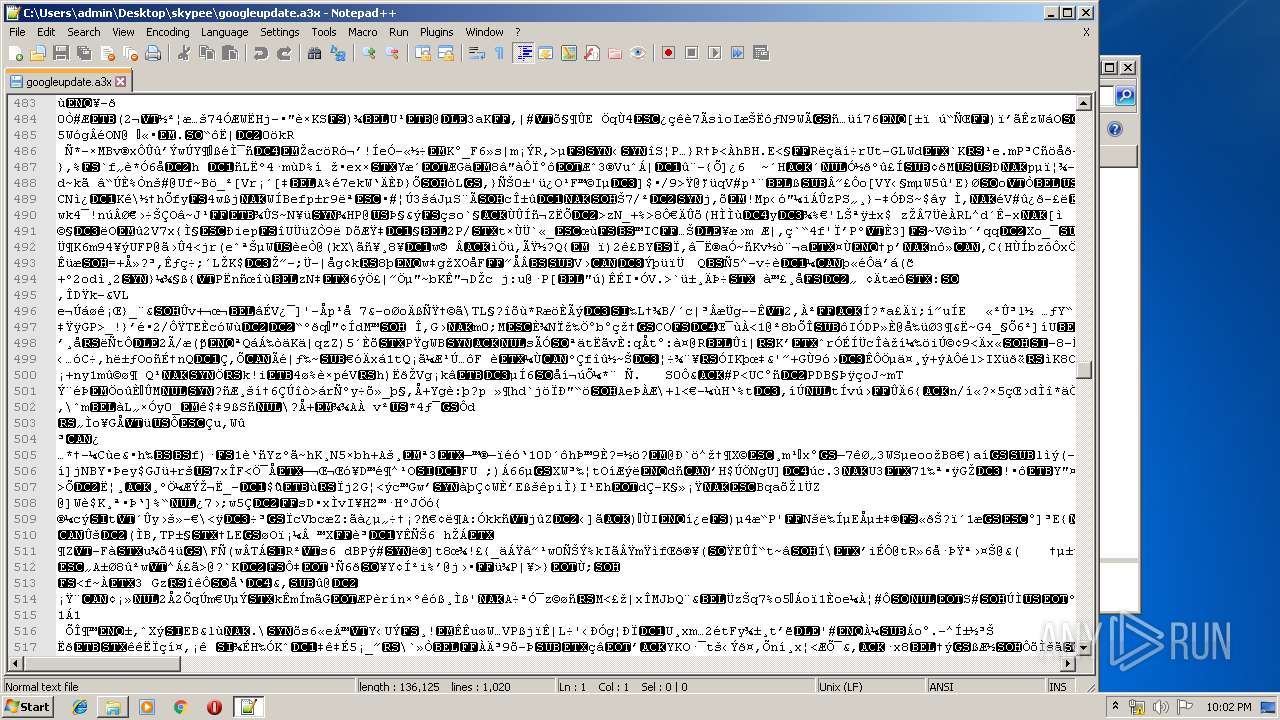Image resolution: width=1280 pixels, height=720 pixels.
Task: Undo the last action with the Undo arrow
Action: click(260, 53)
